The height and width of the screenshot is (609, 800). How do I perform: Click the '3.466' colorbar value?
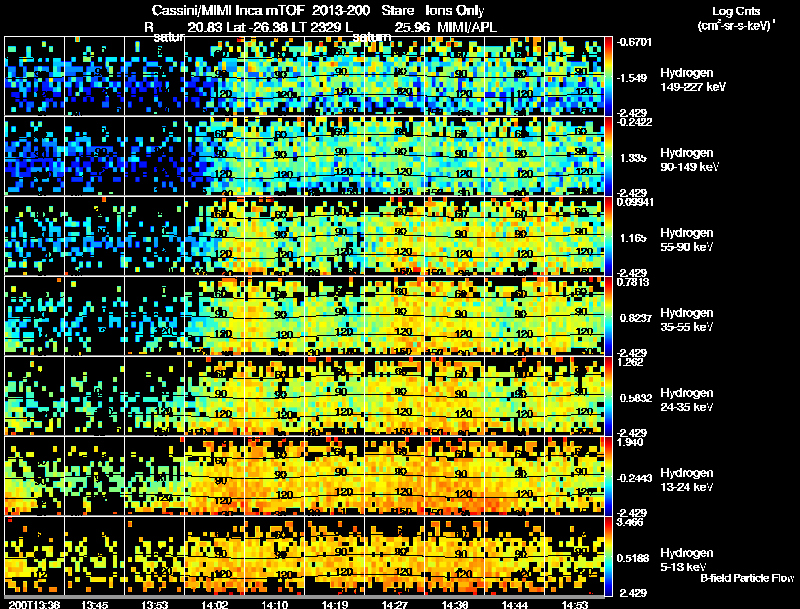coord(630,522)
